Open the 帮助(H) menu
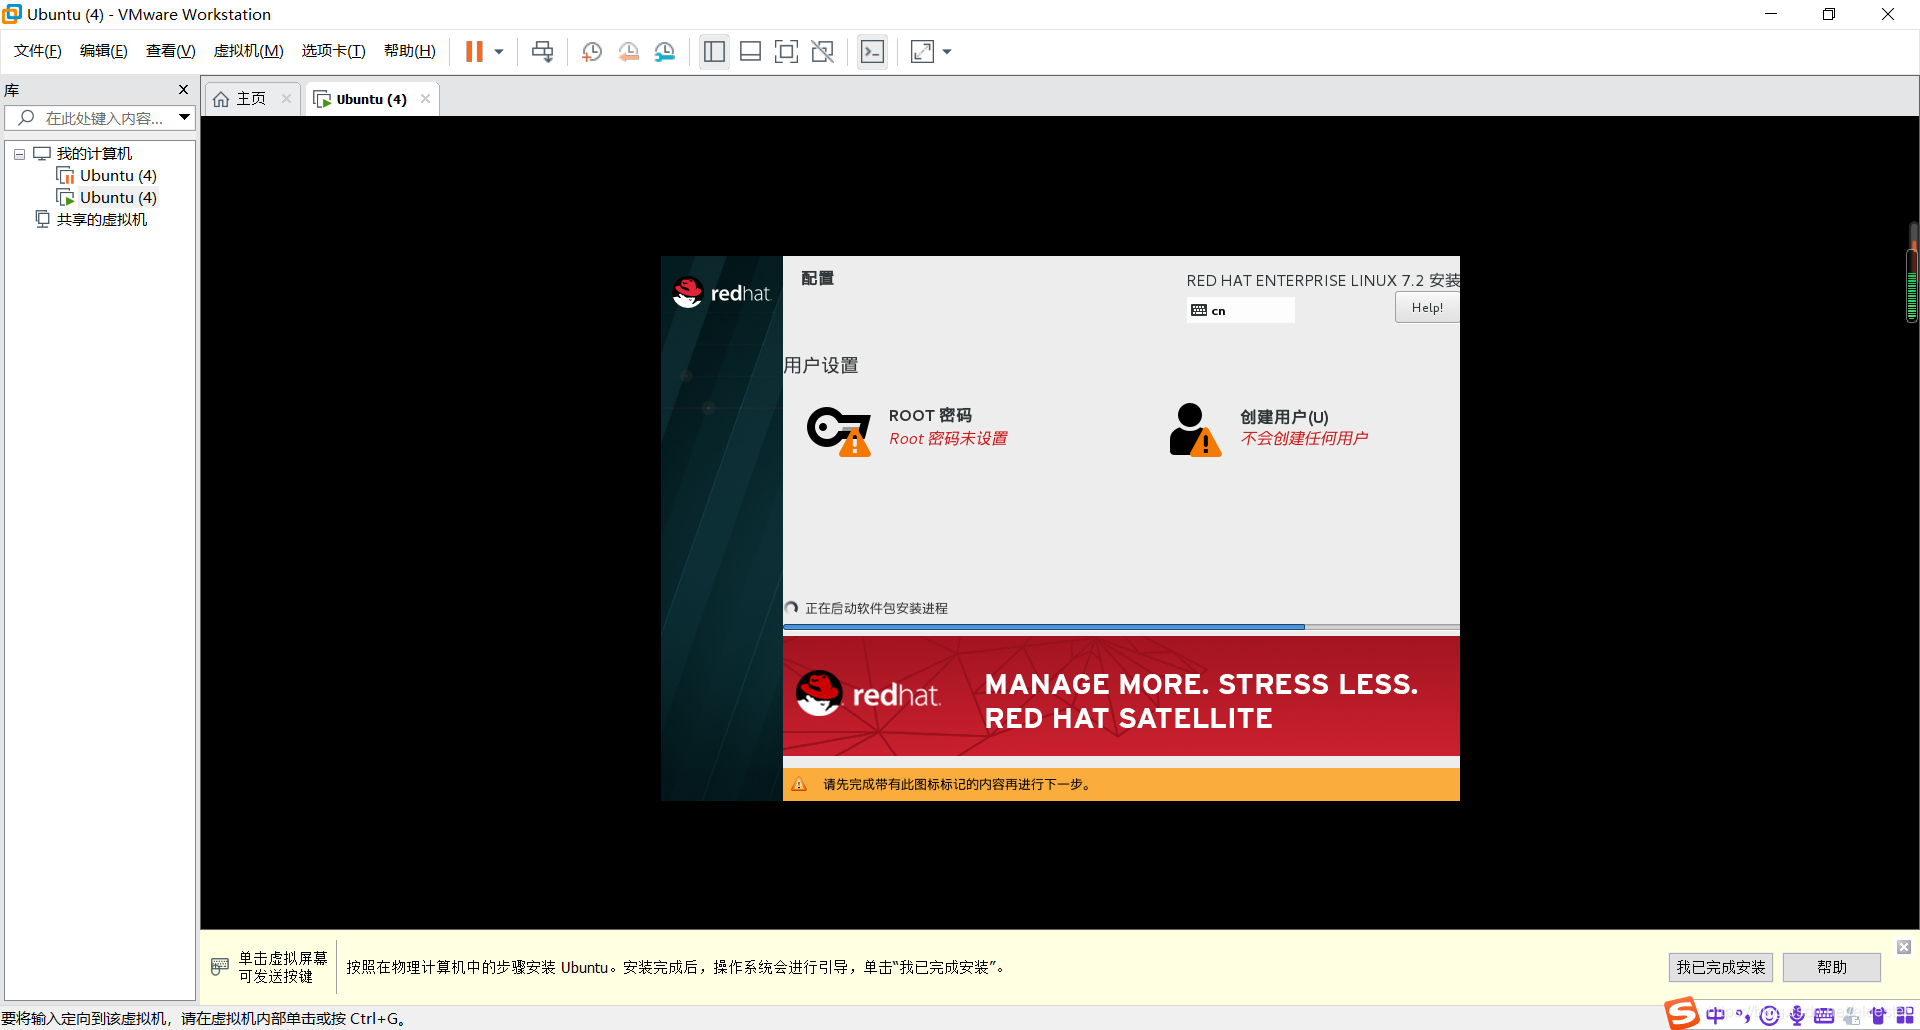Viewport: 1920px width, 1030px height. 410,51
